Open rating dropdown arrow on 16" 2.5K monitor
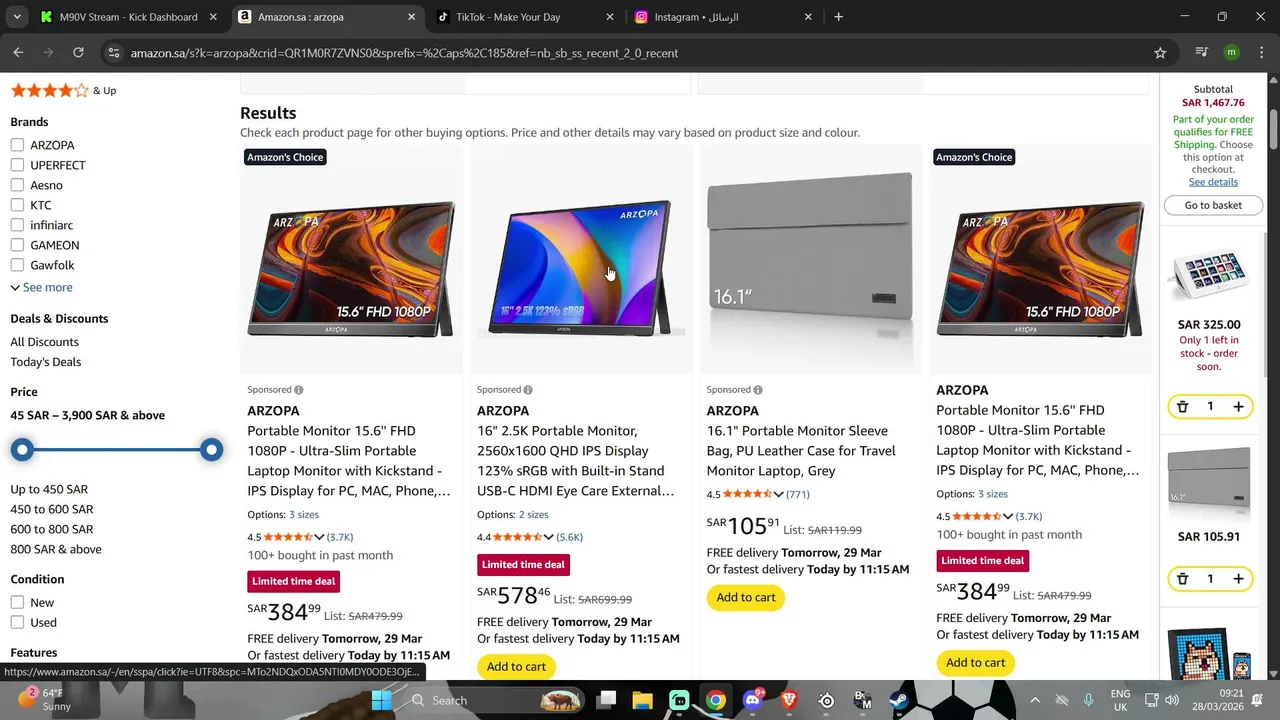The image size is (1280, 720). (548, 537)
